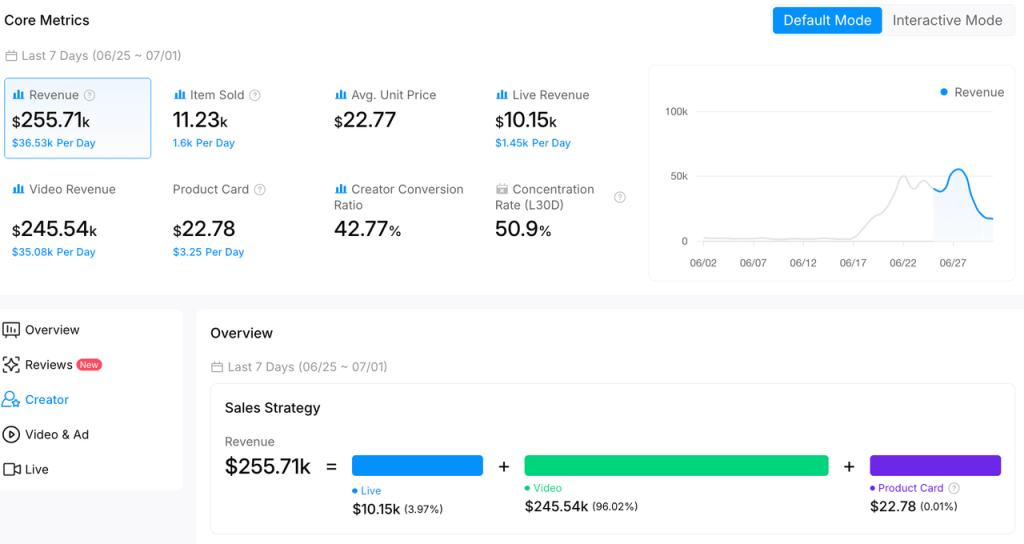This screenshot has width=1024, height=544.
Task: Click the Sales Strategy heading
Action: point(272,408)
